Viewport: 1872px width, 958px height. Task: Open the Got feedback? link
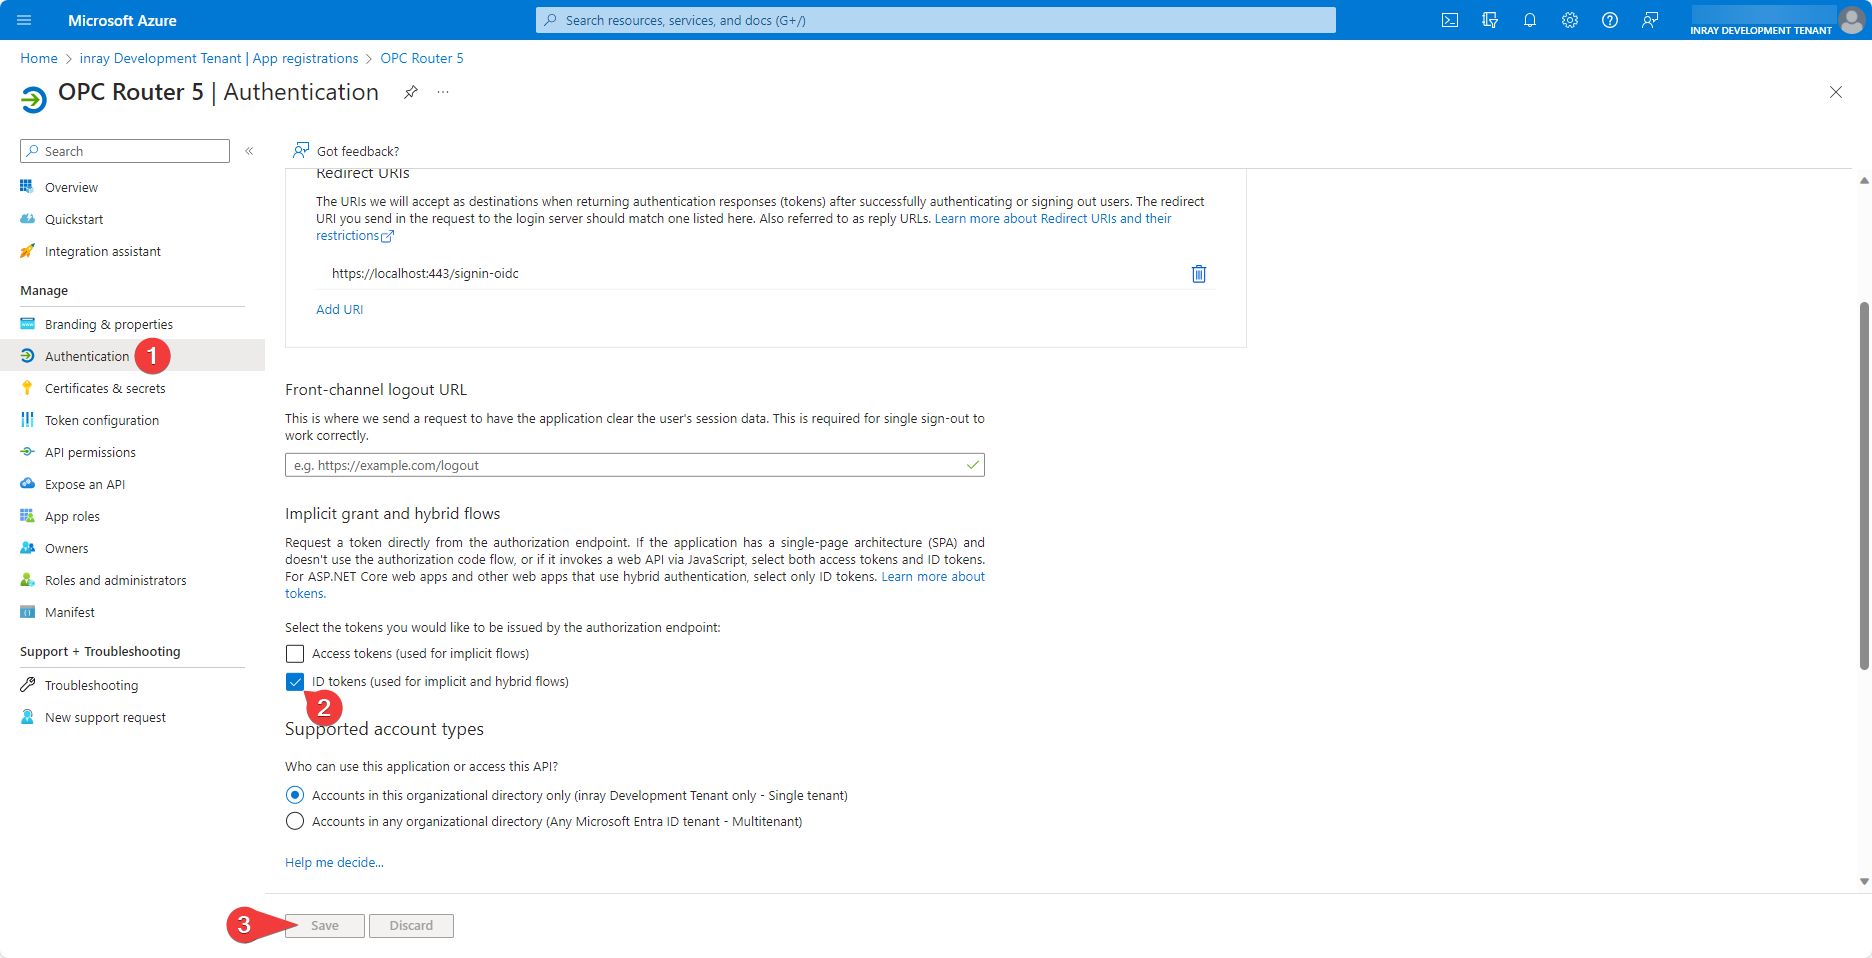click(x=346, y=151)
